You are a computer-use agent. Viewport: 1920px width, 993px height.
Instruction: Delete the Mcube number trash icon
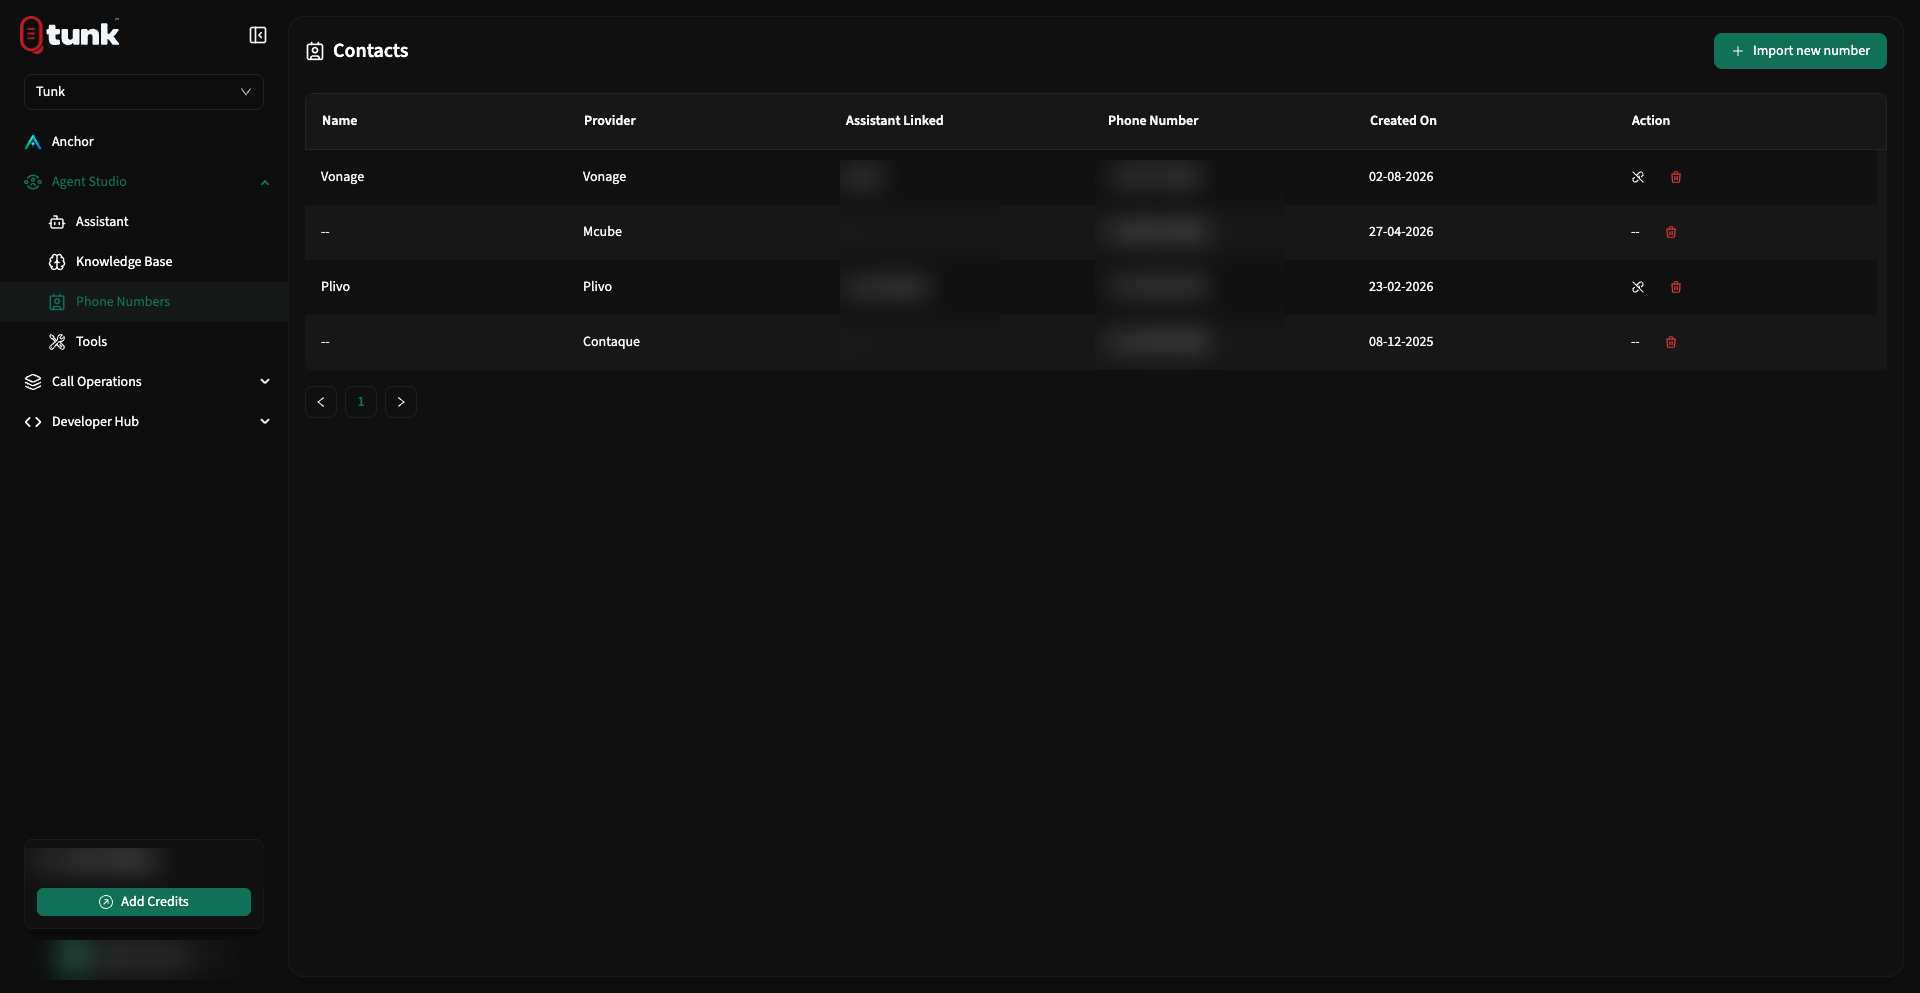1671,232
